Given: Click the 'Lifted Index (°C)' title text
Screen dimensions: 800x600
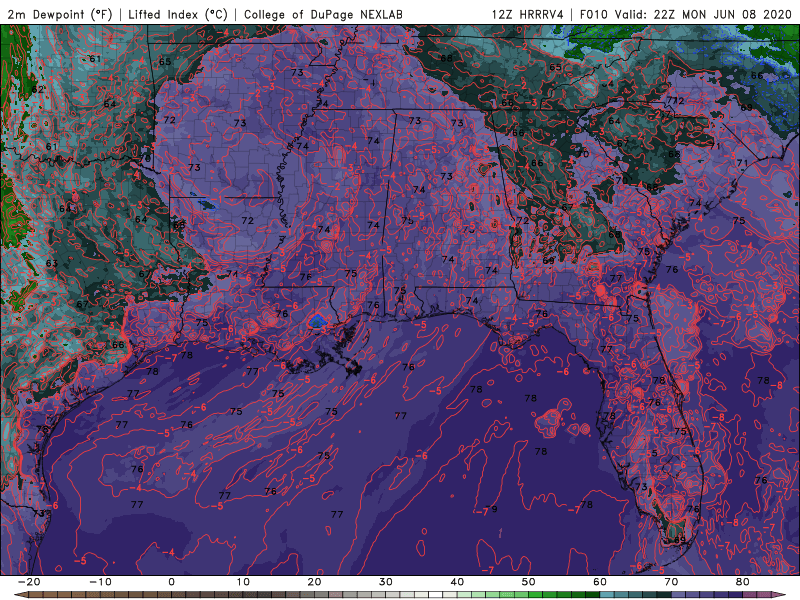Looking at the screenshot, I should (178, 14).
